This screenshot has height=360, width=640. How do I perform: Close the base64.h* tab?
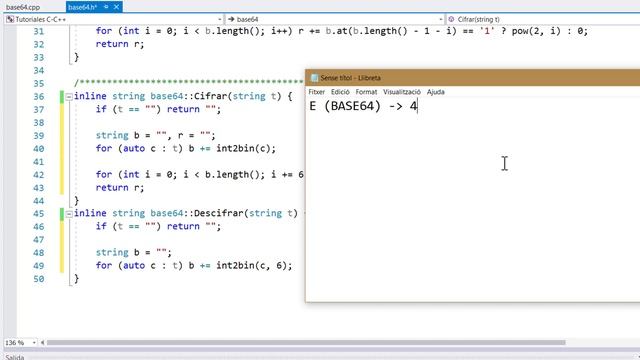click(116, 7)
